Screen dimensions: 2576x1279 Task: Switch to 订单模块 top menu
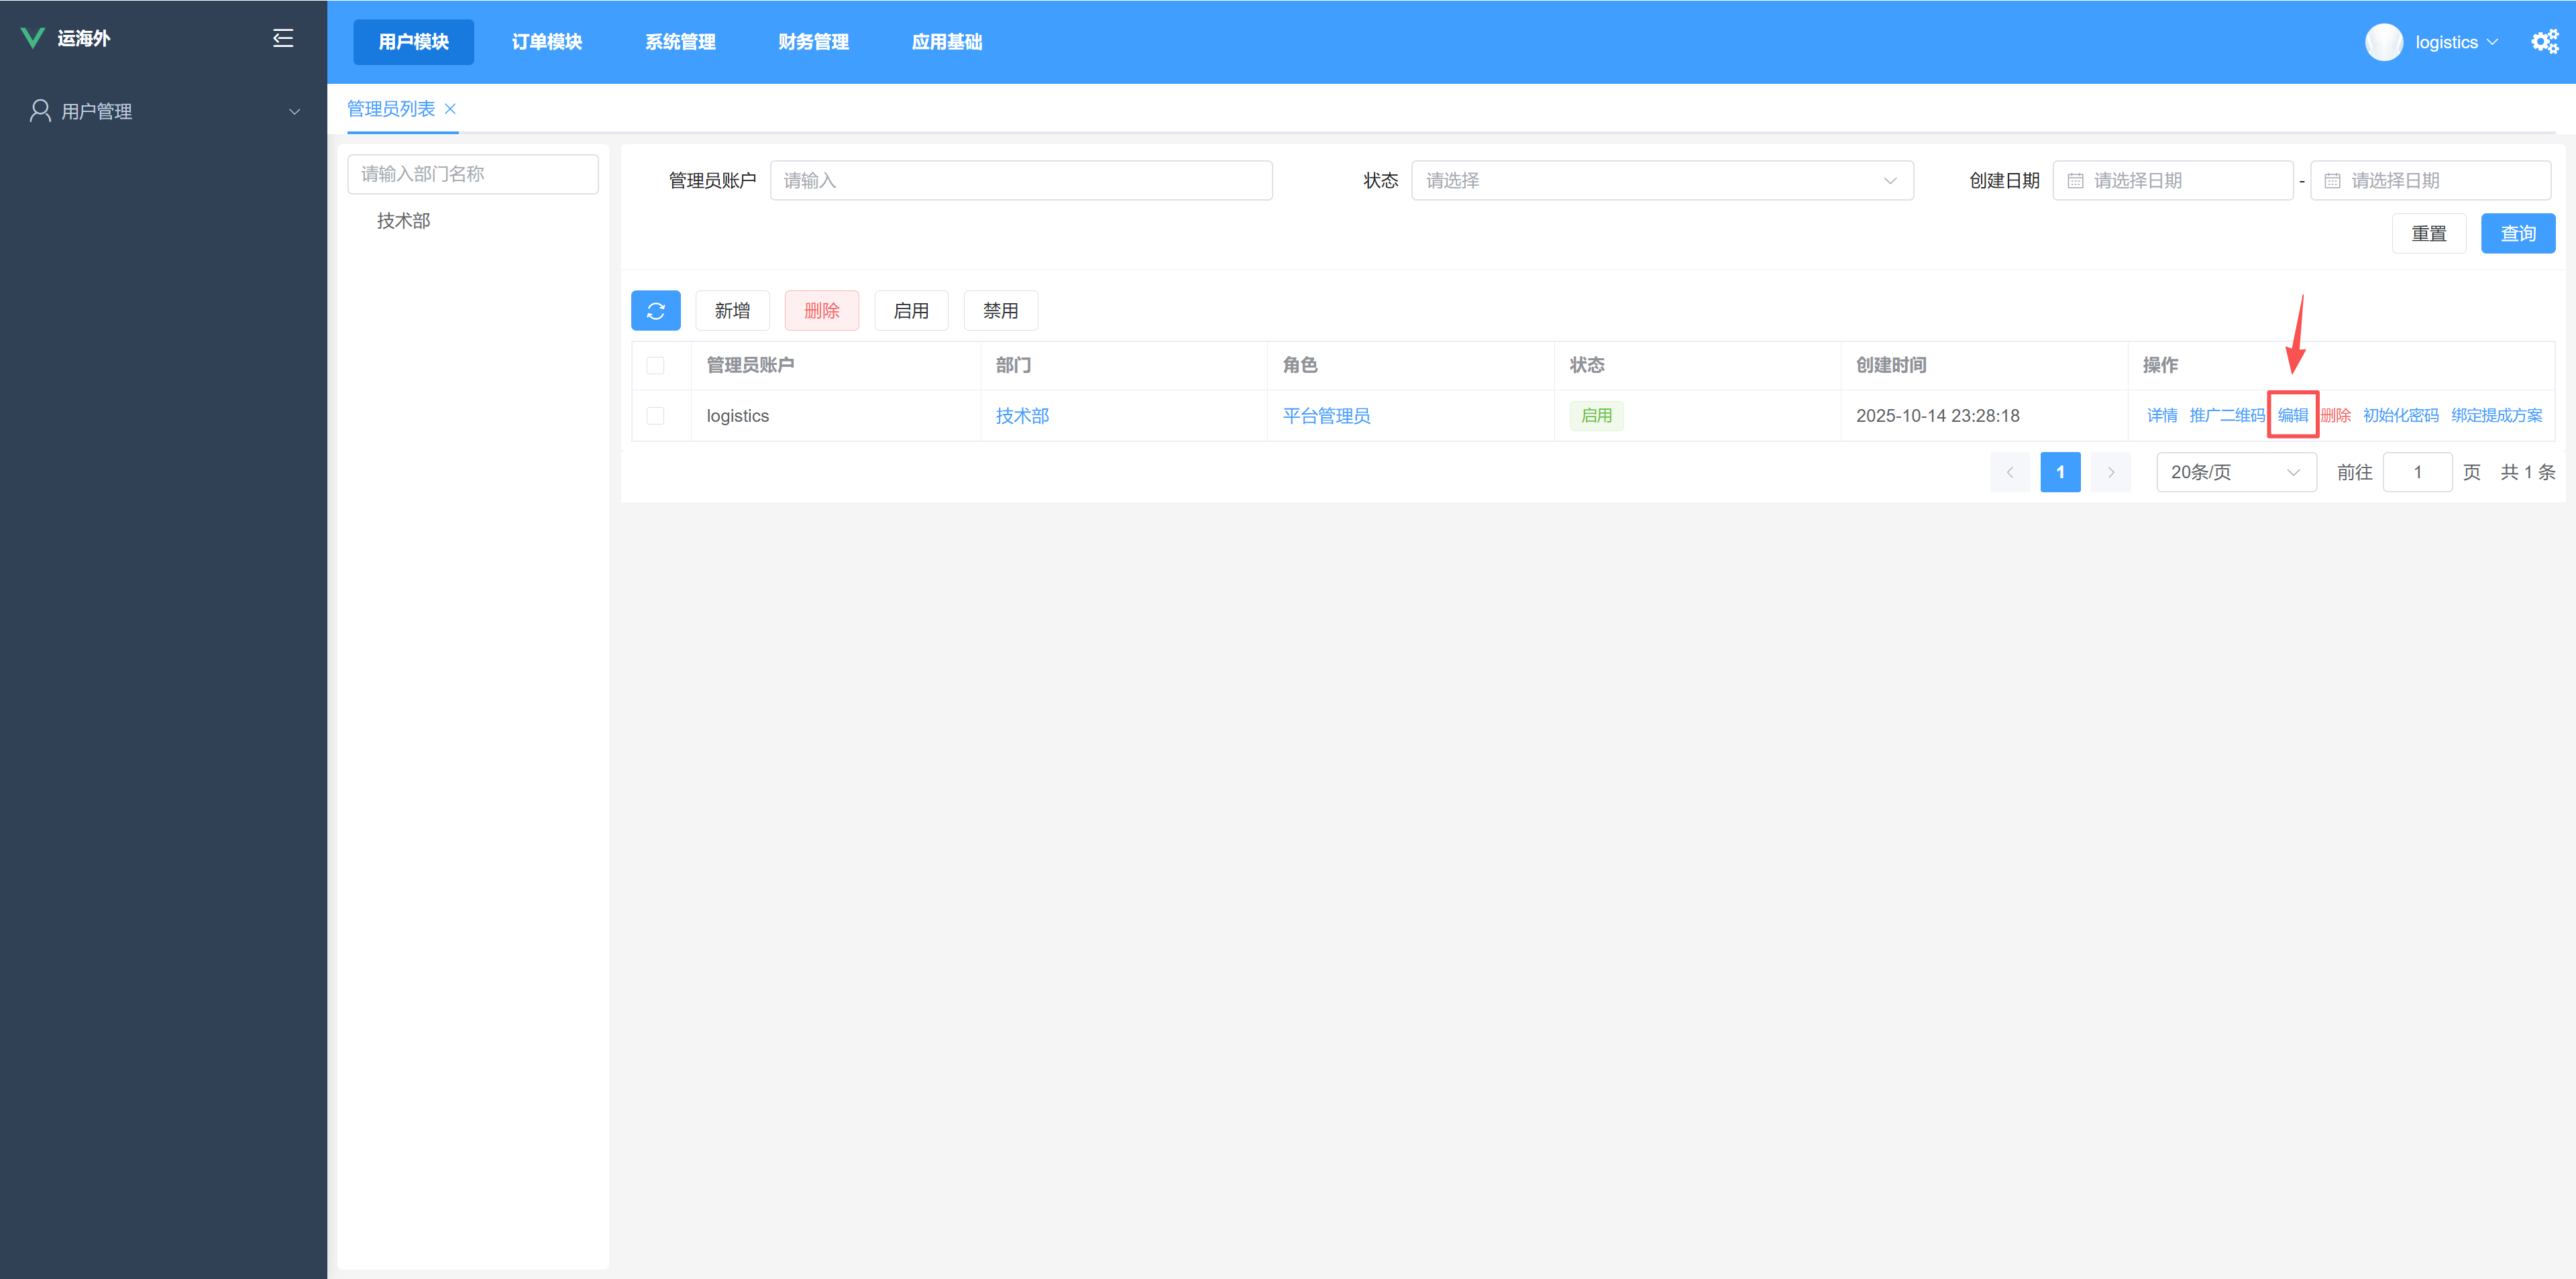click(x=546, y=42)
